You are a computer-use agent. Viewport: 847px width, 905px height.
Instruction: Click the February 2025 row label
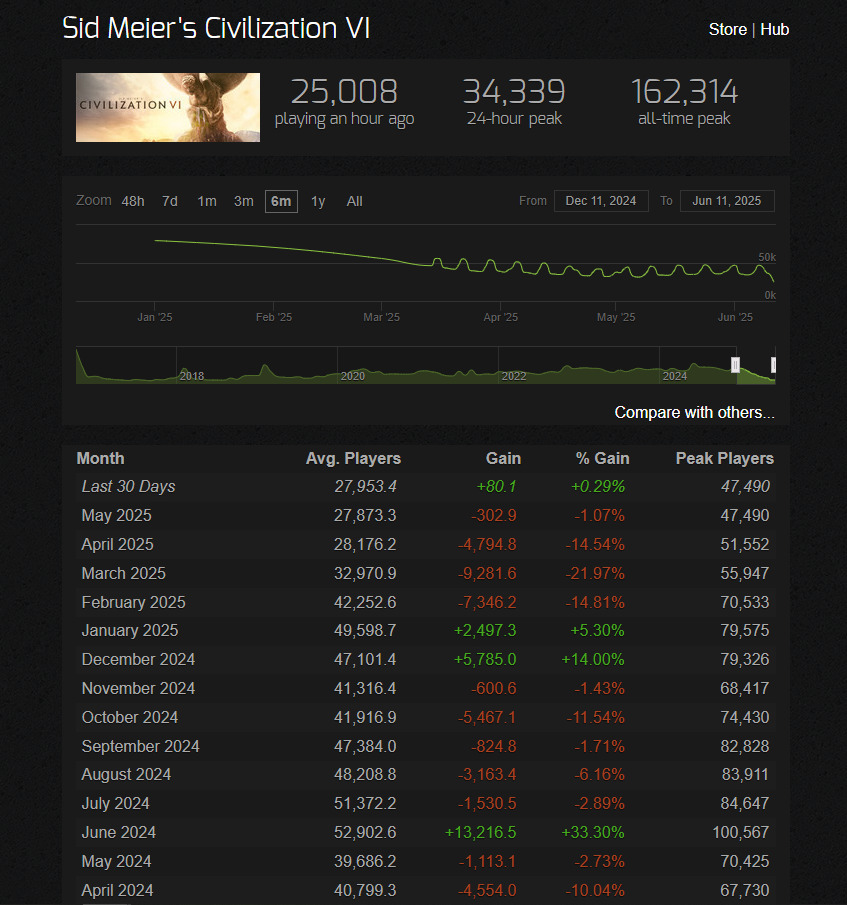pyautogui.click(x=133, y=602)
